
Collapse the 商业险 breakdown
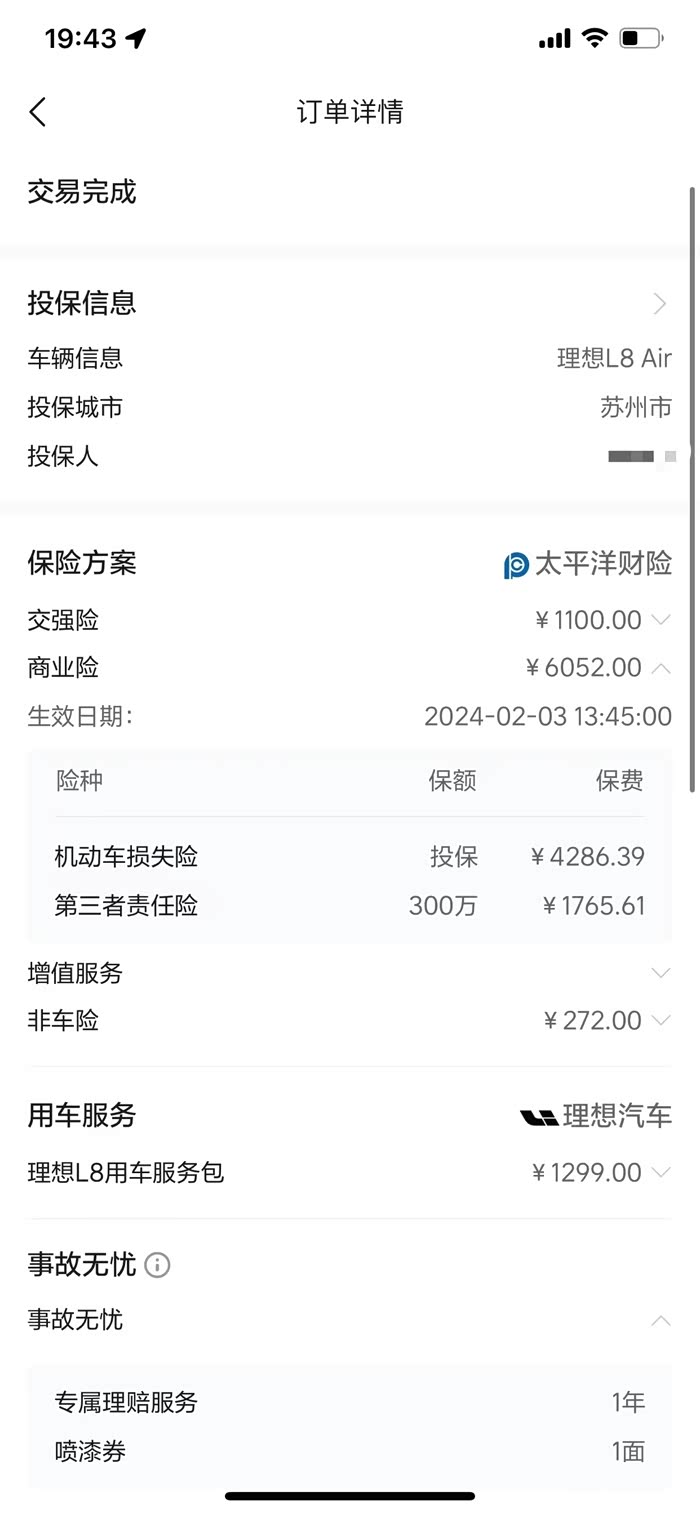click(660, 668)
